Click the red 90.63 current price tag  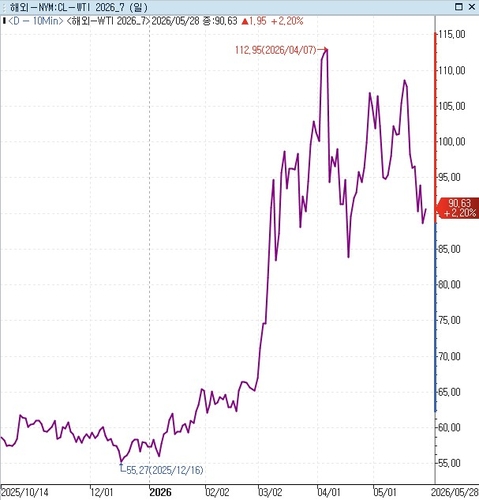[x=459, y=208]
